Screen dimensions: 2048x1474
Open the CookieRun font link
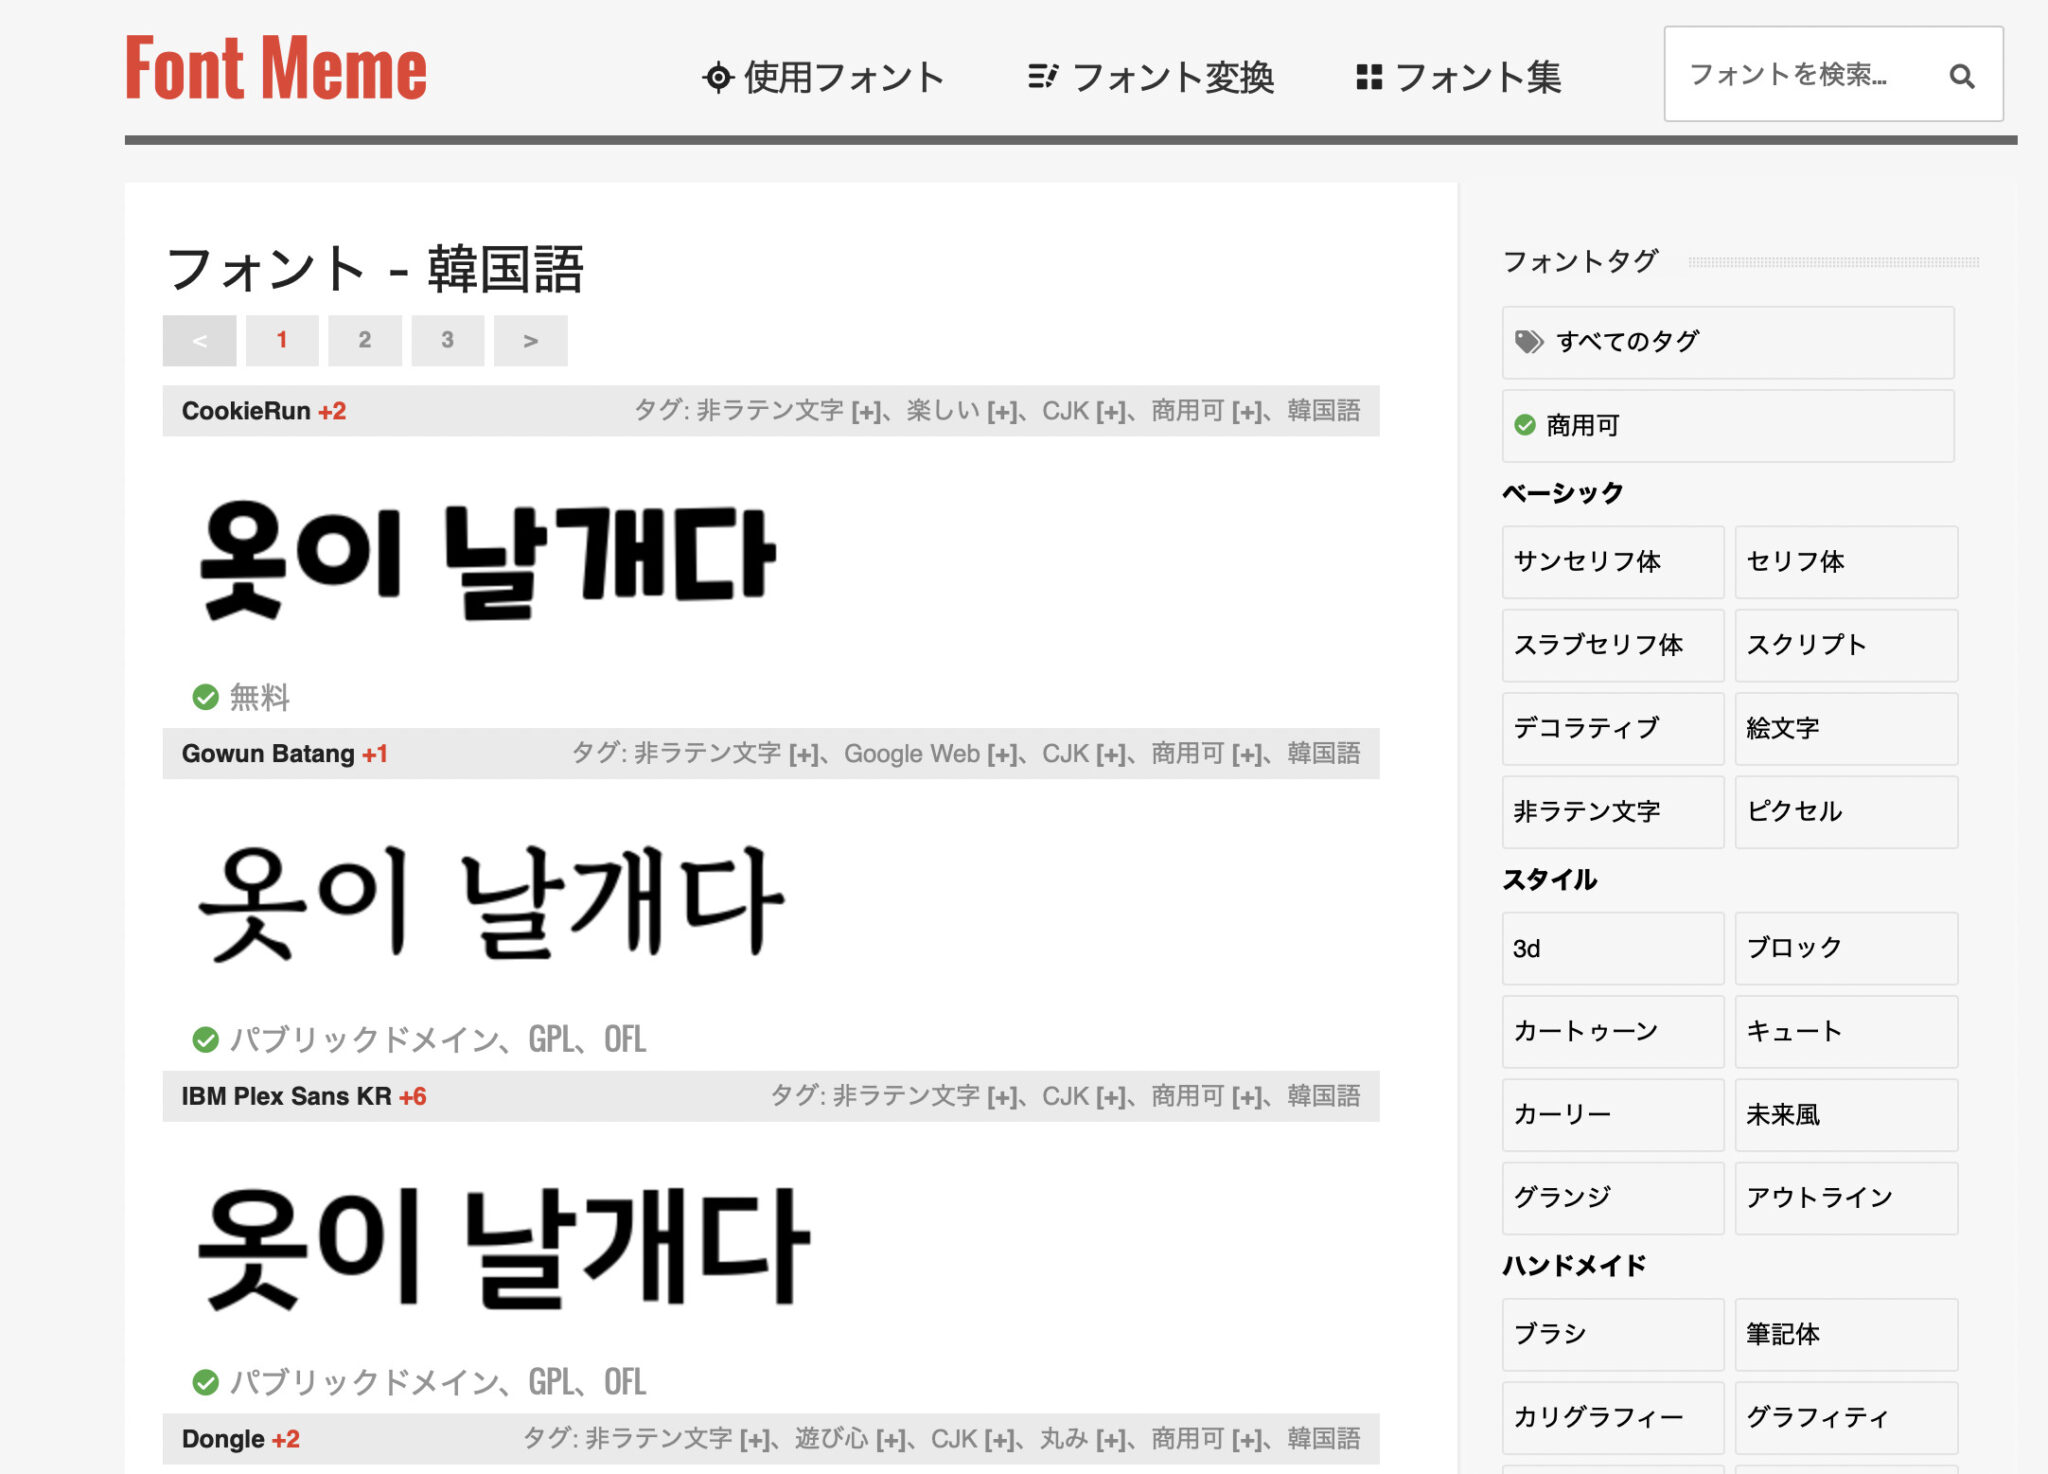[x=246, y=411]
